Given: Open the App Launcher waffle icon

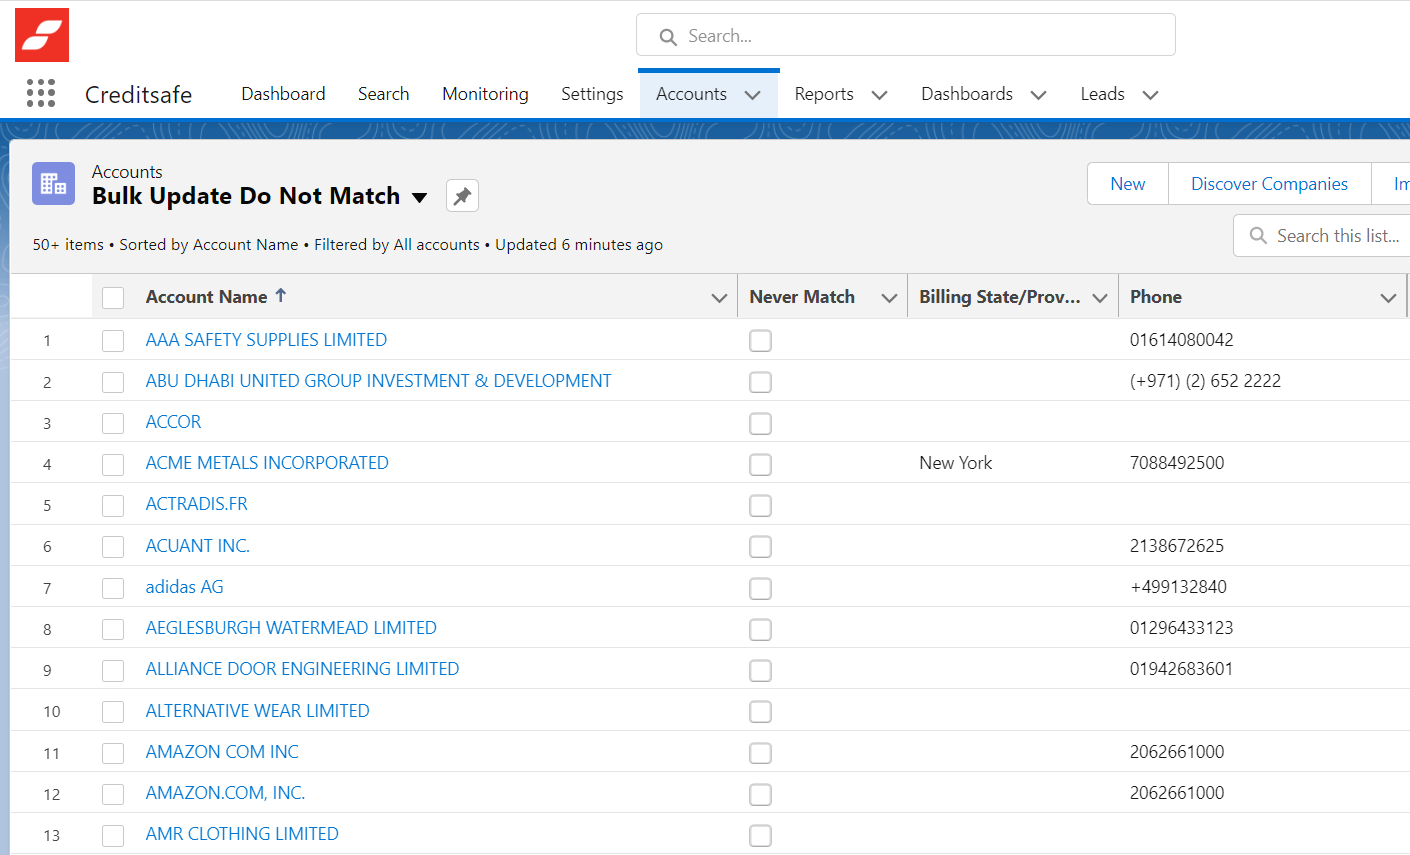Looking at the screenshot, I should pos(40,93).
